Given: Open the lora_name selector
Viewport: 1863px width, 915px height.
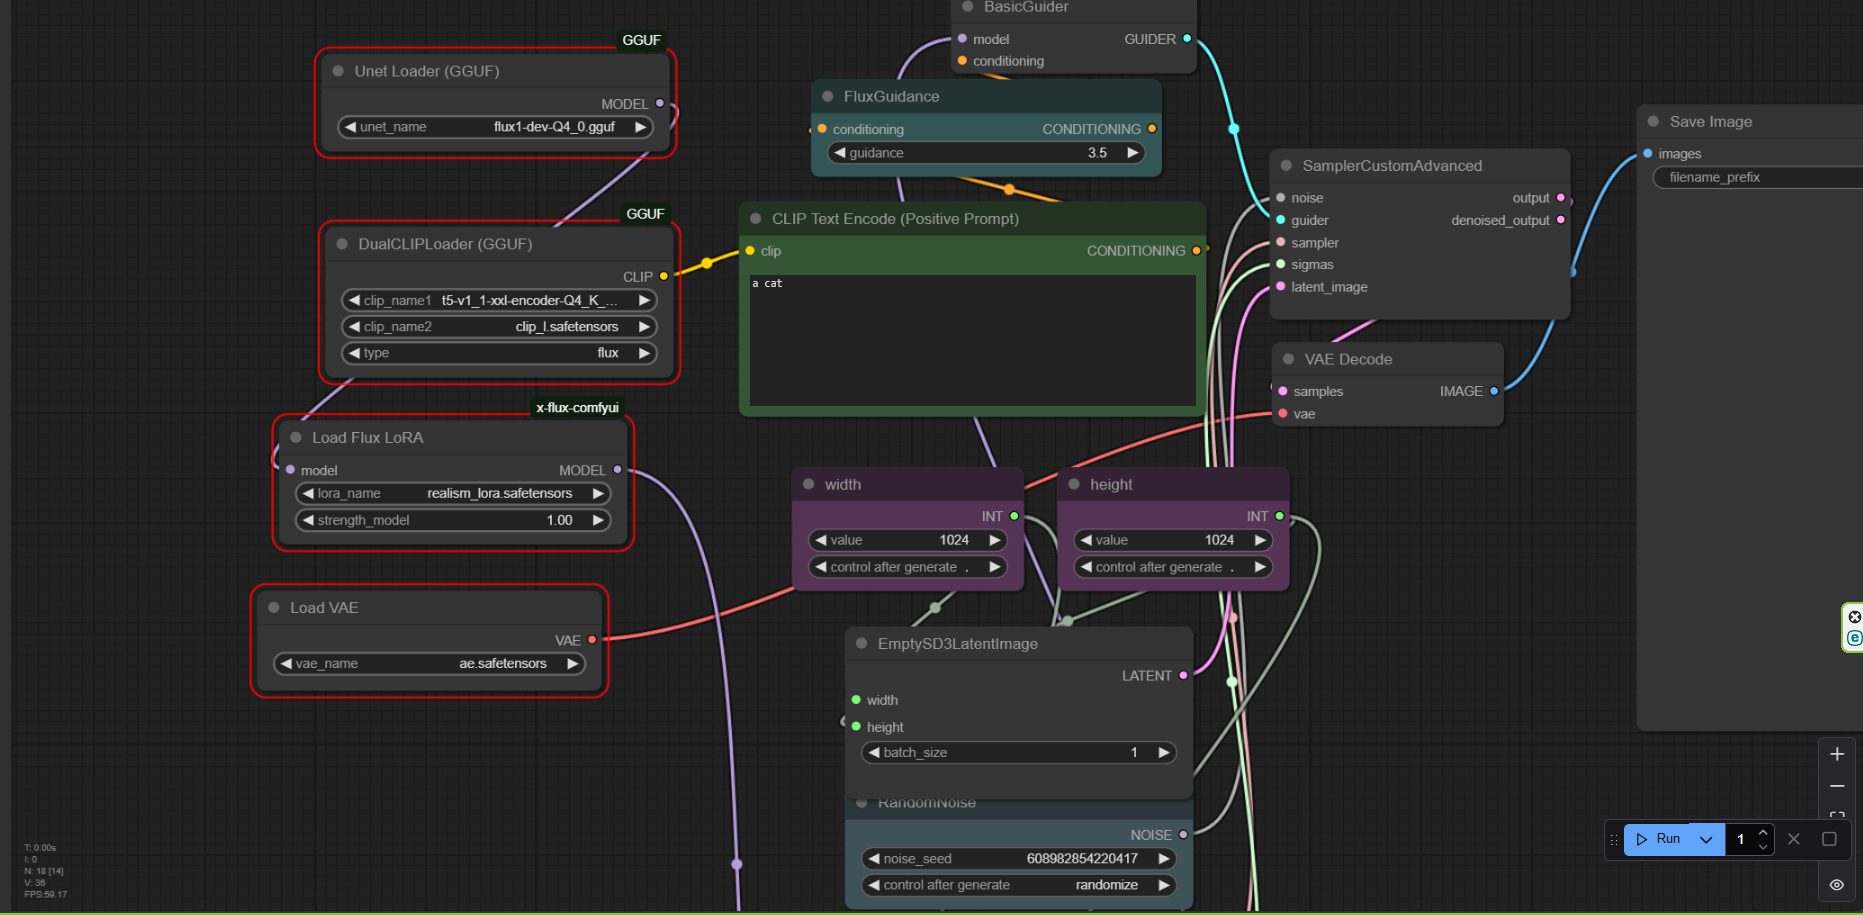Looking at the screenshot, I should coord(453,494).
